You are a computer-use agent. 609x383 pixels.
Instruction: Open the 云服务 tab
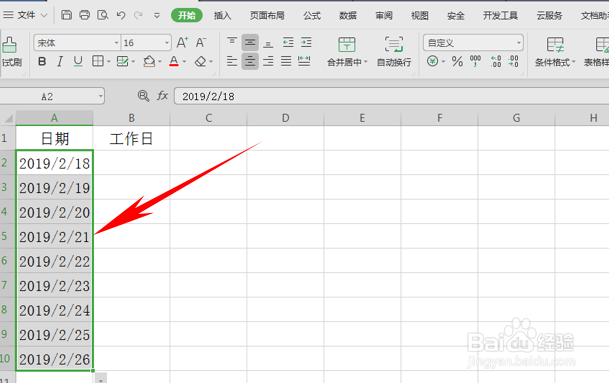[x=549, y=16]
